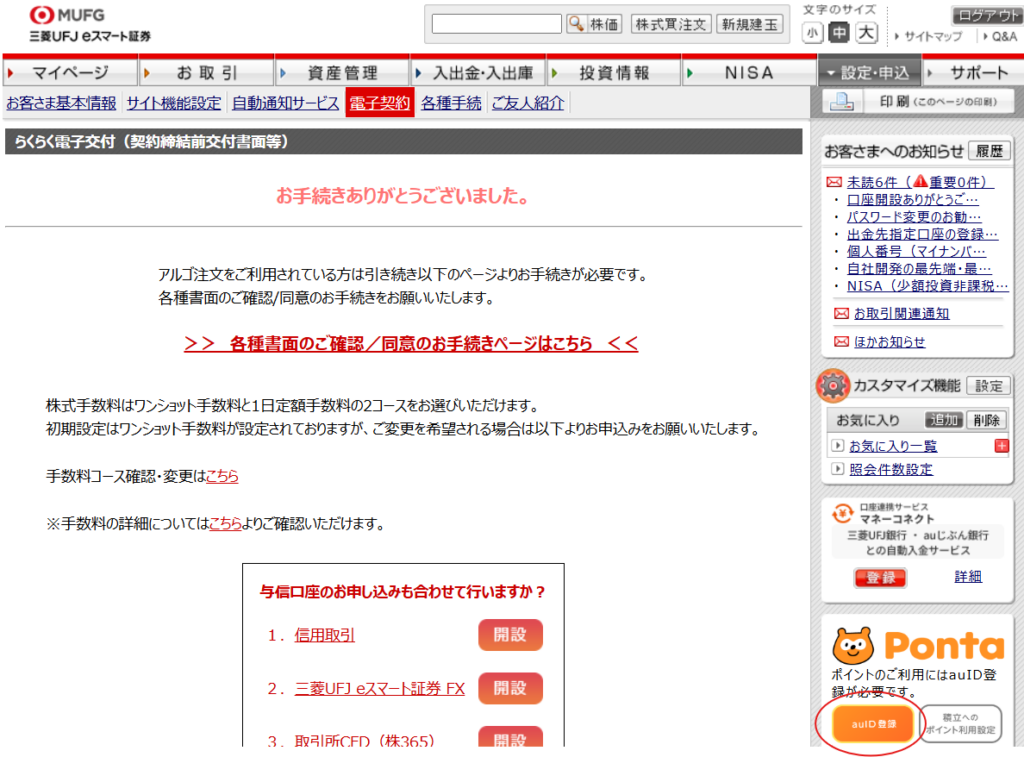Expand arrow beside お気に入り一覧
The width and height of the screenshot is (1024, 757).
click(837, 445)
